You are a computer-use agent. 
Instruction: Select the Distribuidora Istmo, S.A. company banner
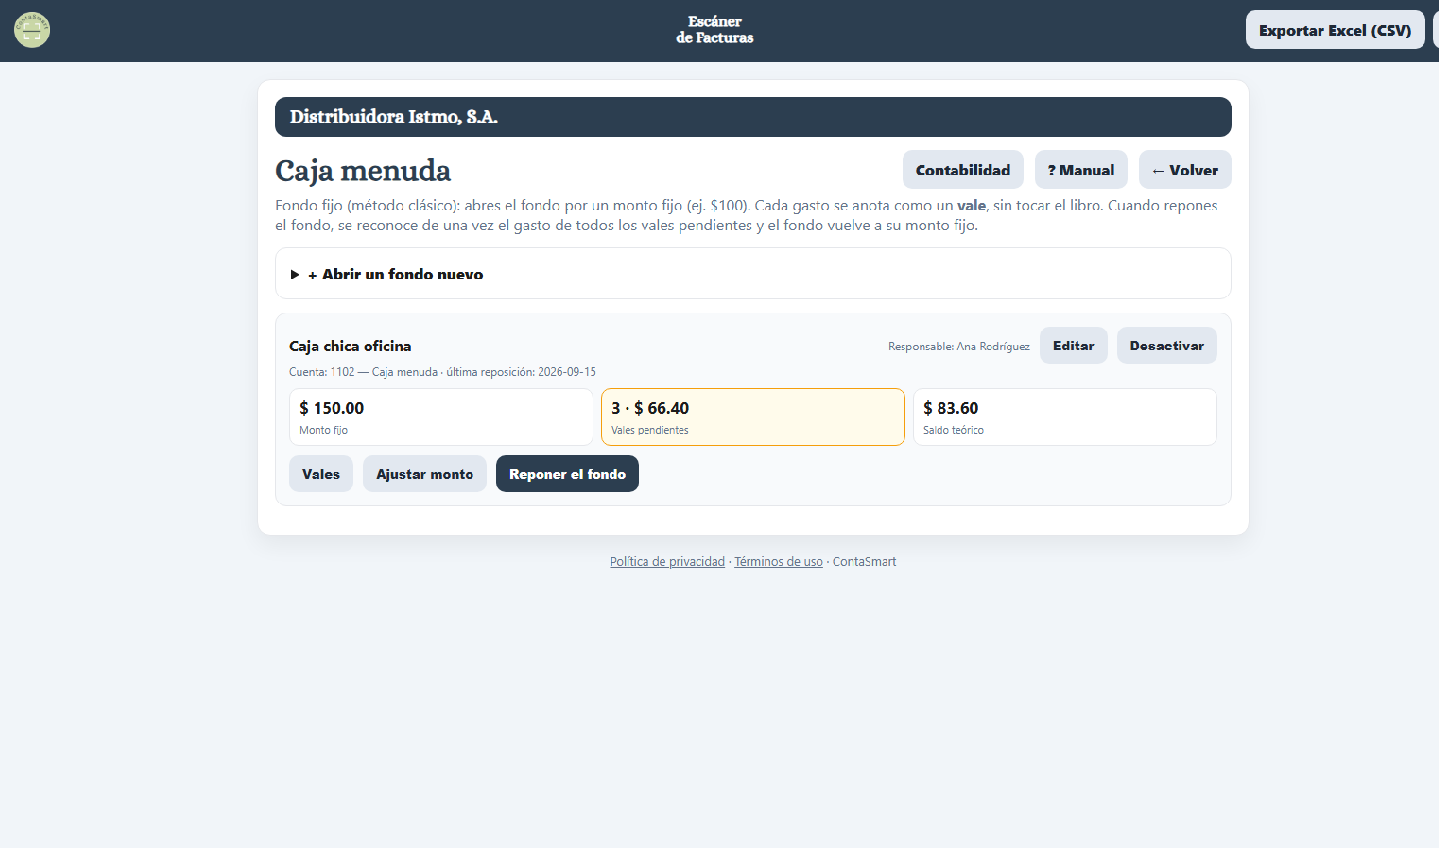coord(753,117)
